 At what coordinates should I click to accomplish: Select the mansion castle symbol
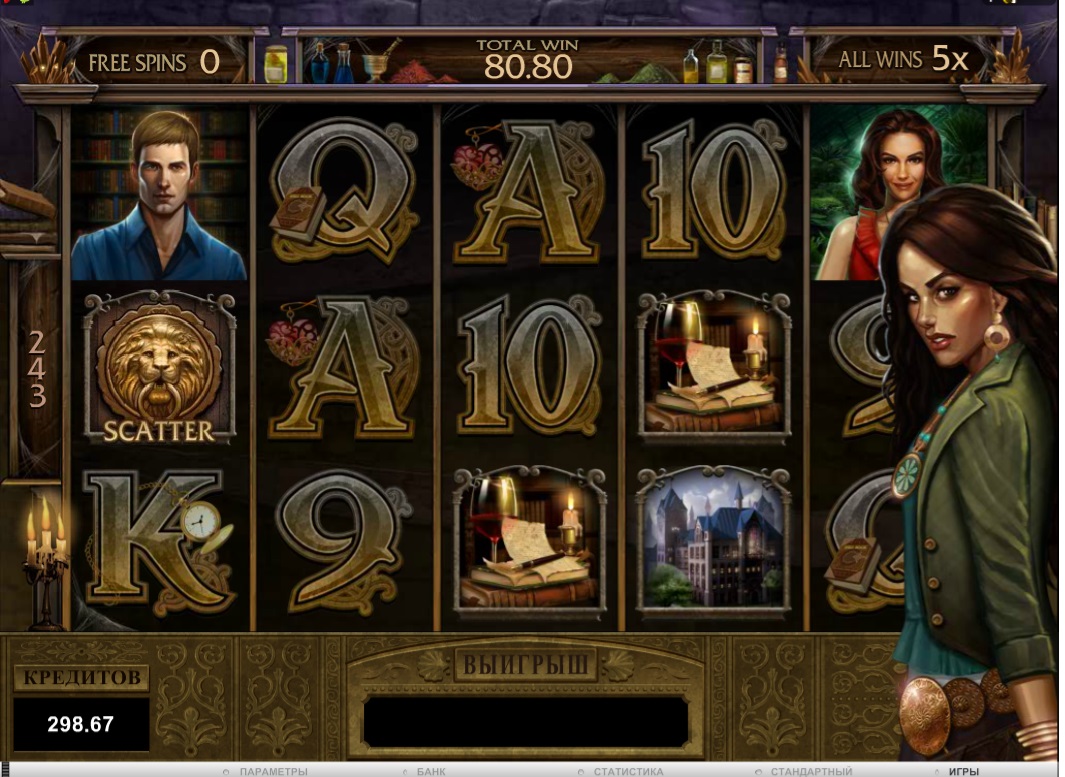coord(713,541)
